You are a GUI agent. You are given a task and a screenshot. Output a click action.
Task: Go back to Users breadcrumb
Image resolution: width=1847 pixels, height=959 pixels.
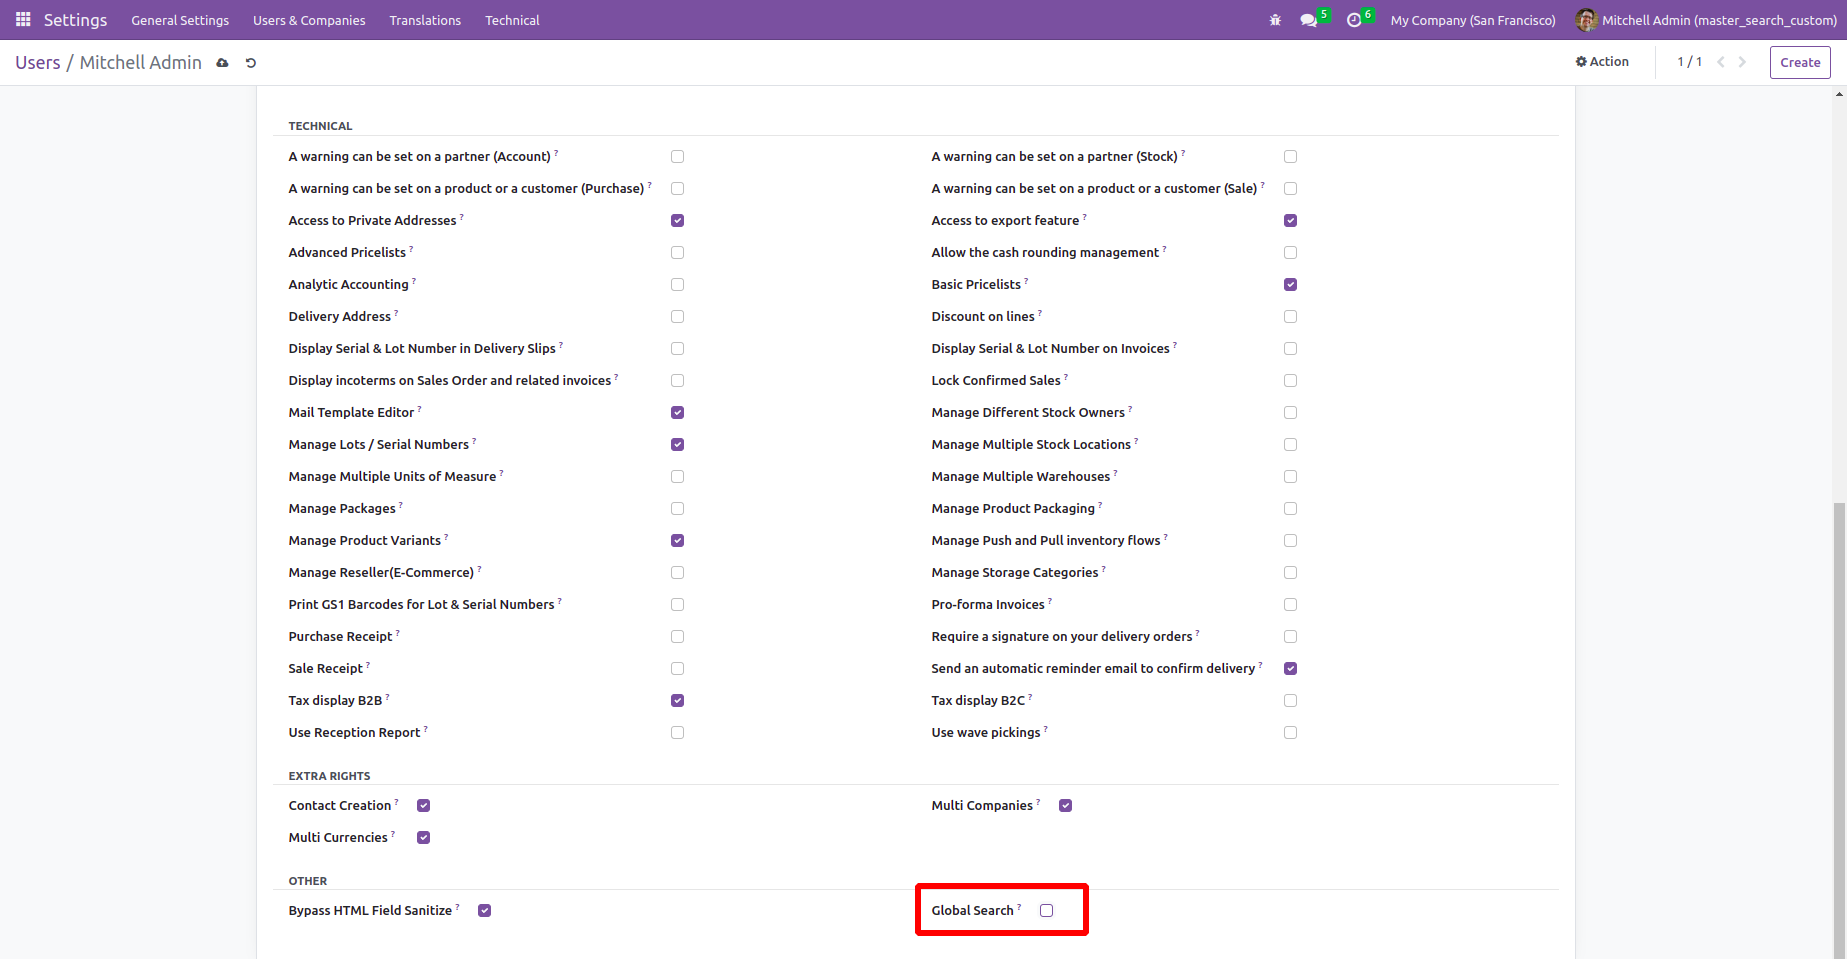pos(38,62)
